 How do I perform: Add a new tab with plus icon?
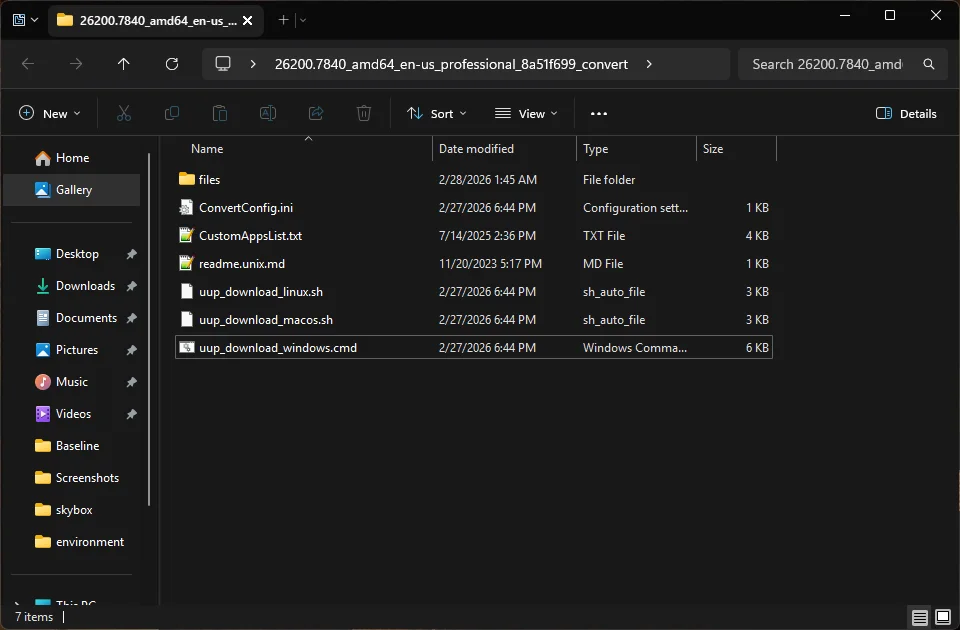[x=283, y=20]
